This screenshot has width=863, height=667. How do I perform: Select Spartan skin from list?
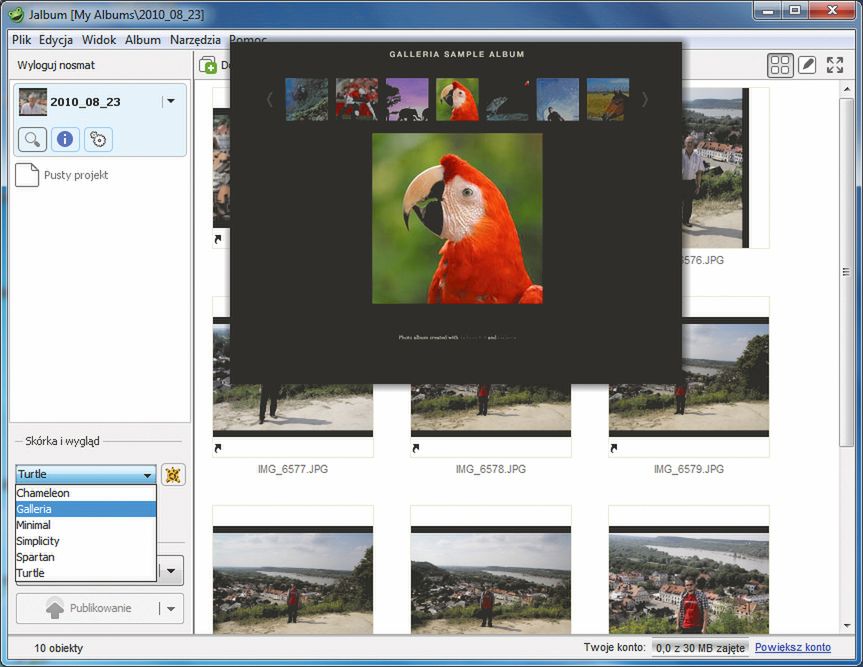coord(86,557)
